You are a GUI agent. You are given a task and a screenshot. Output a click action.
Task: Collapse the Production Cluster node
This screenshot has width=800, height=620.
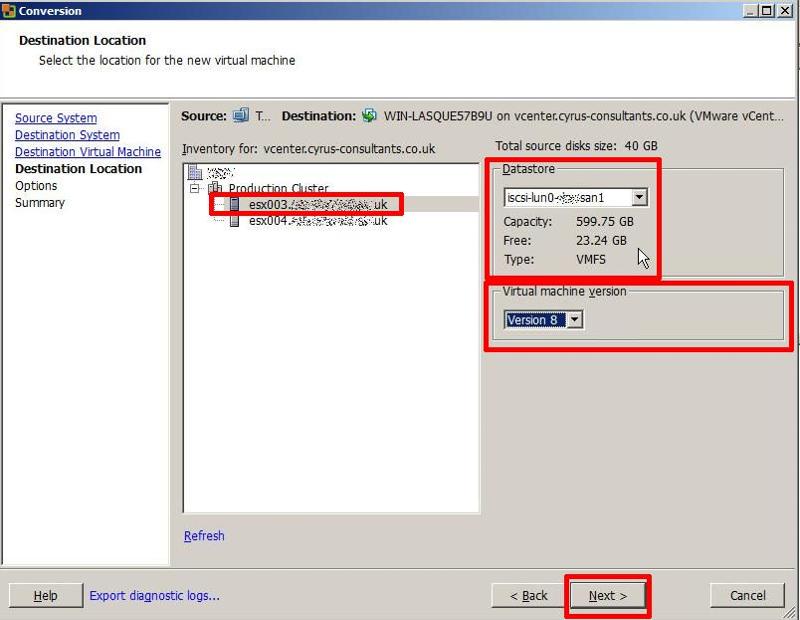194,188
